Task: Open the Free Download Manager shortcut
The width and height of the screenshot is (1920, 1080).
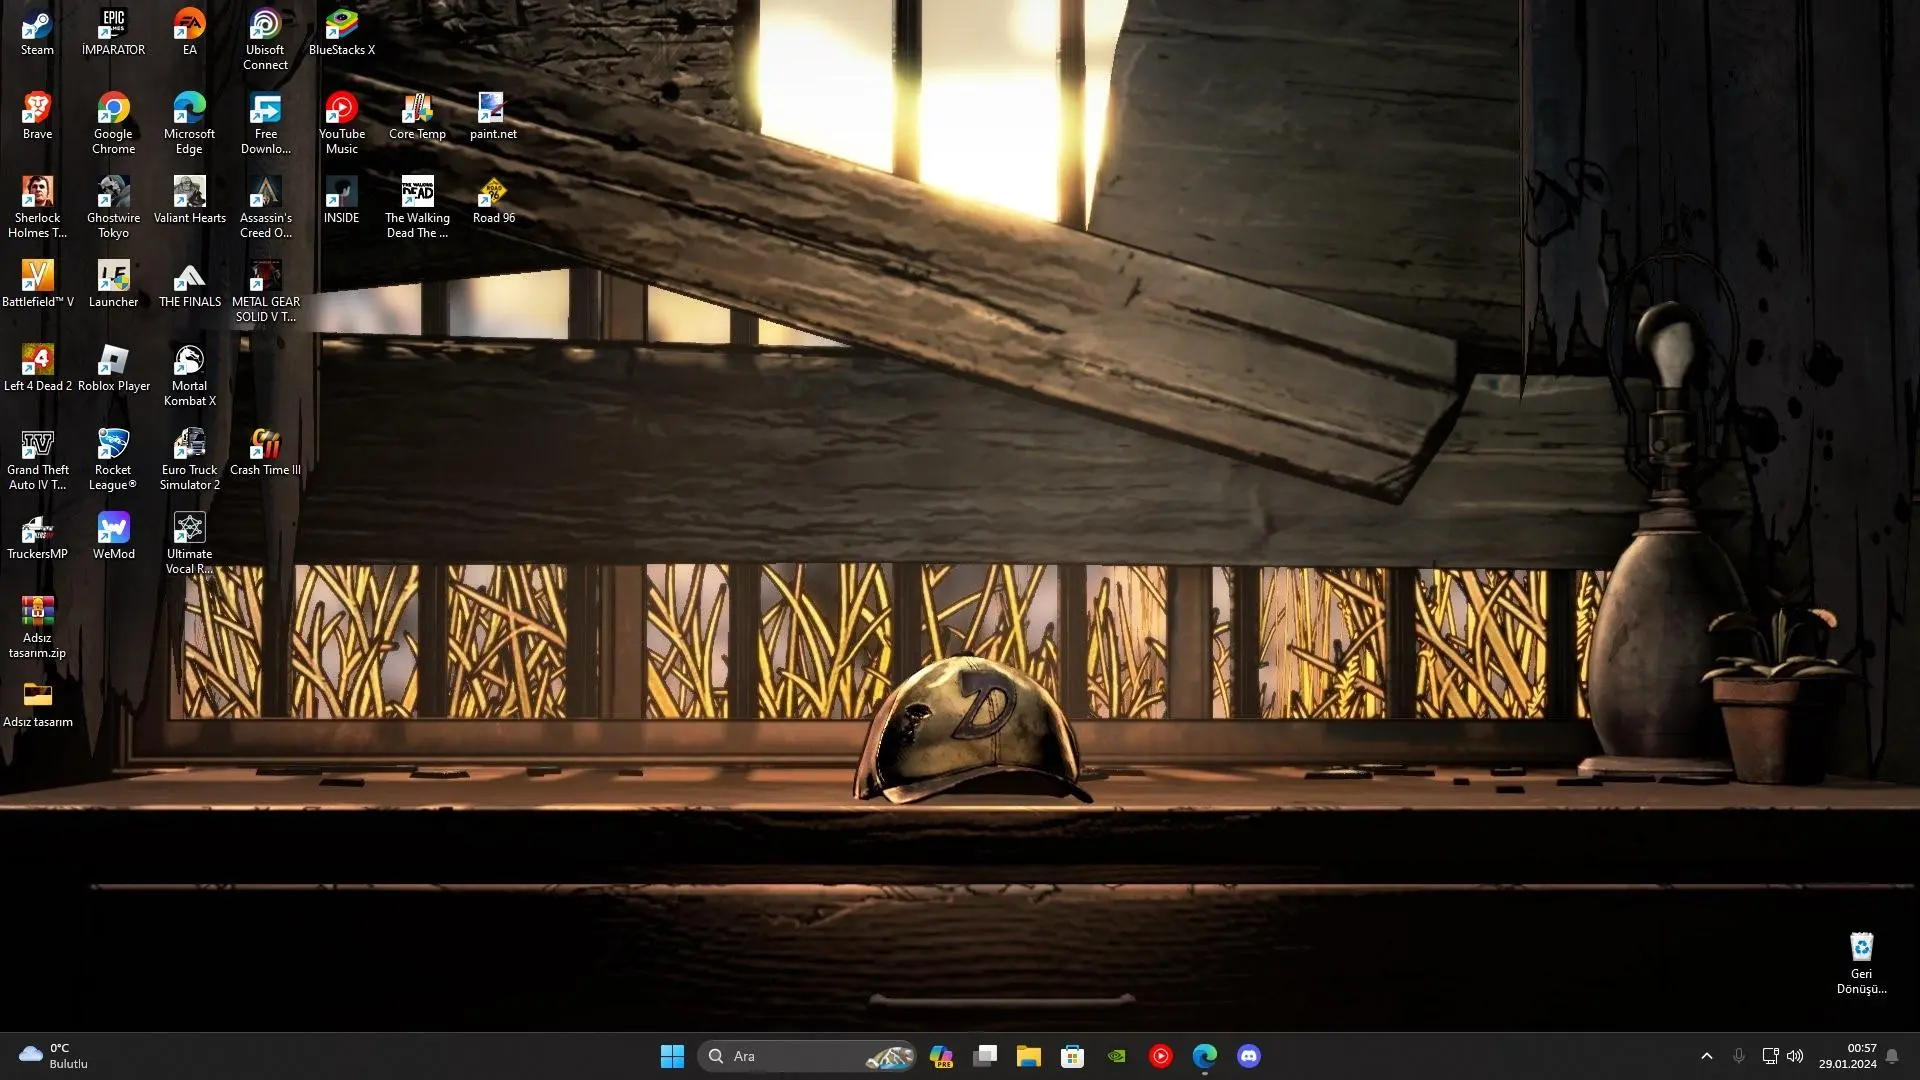Action: (x=265, y=123)
